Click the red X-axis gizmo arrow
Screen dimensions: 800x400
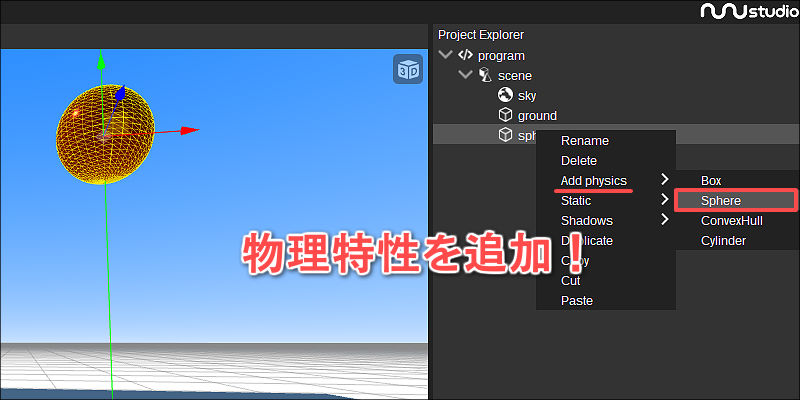189,130
